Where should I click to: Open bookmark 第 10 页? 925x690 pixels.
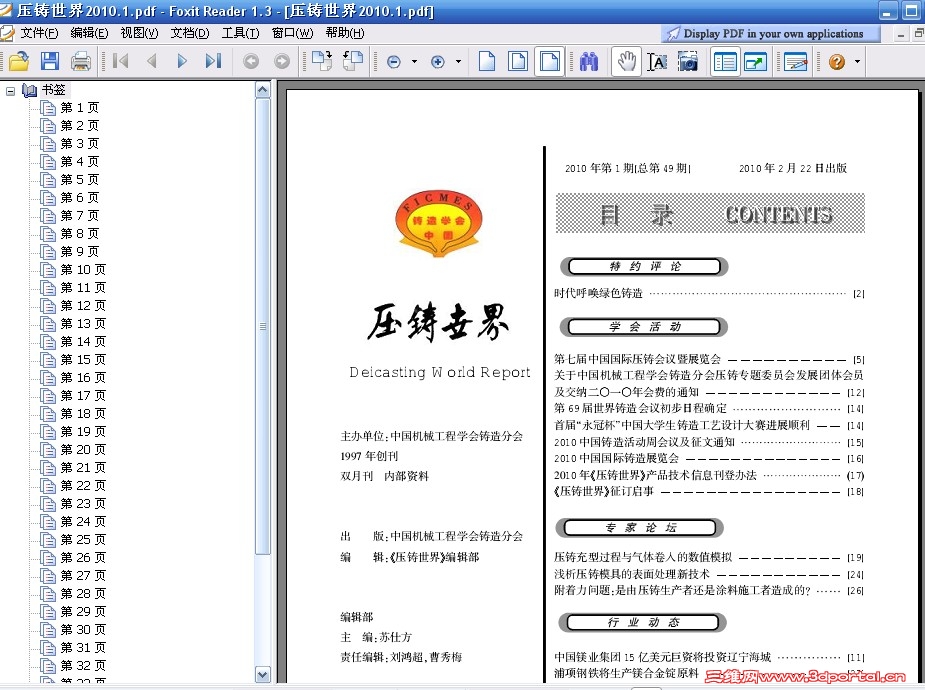coord(83,270)
